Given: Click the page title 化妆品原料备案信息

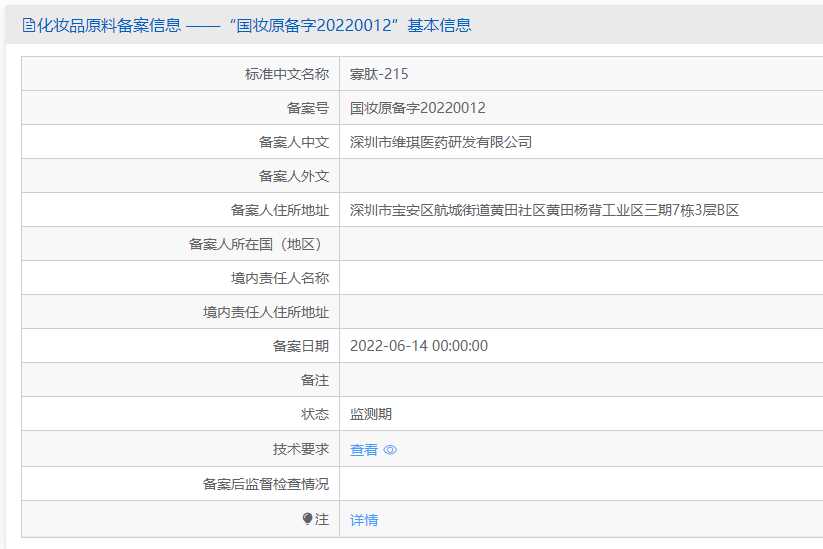Looking at the screenshot, I should tap(109, 25).
